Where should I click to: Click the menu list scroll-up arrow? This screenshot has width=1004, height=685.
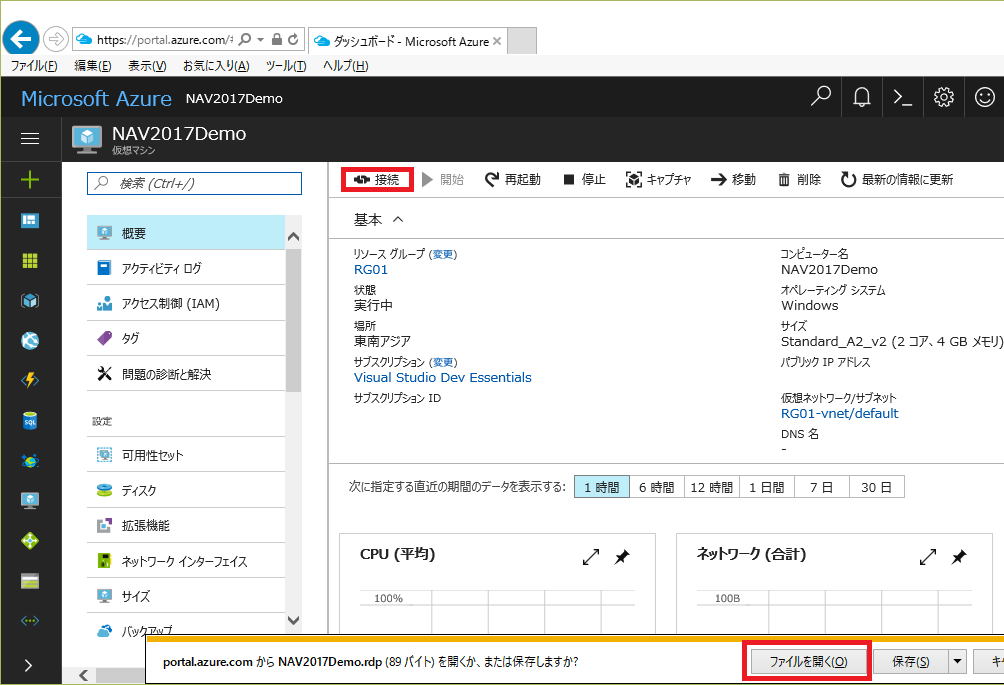[x=293, y=237]
